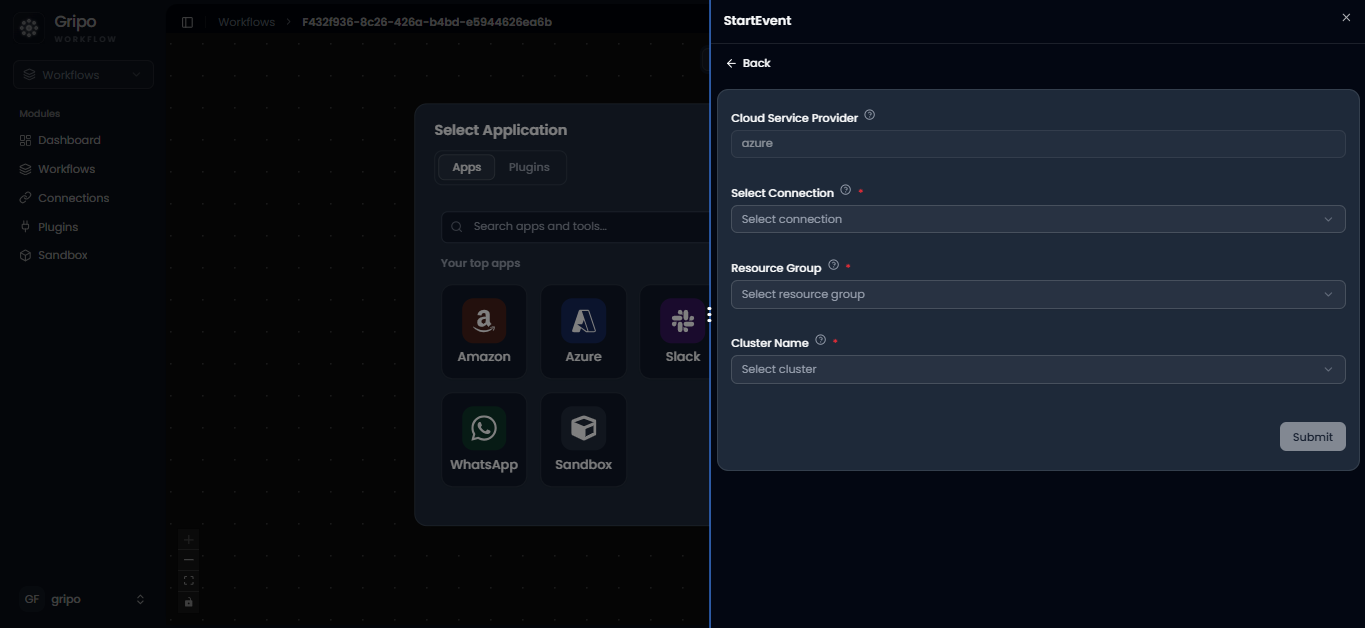Click the Submit button

[x=1312, y=437]
